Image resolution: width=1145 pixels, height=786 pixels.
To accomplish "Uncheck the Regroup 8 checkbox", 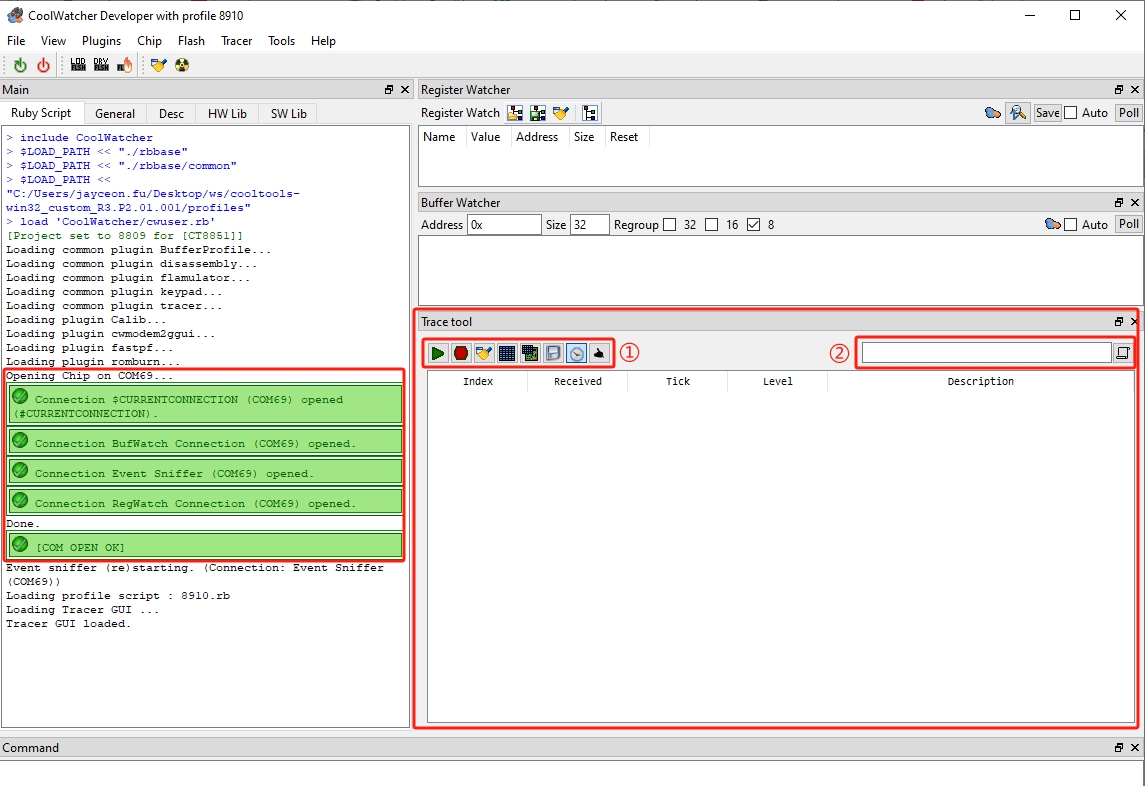I will [x=754, y=224].
